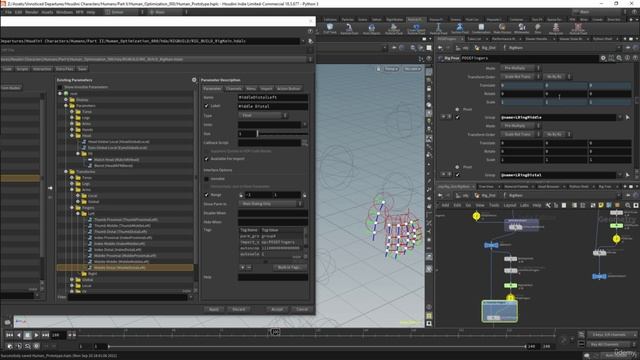Click the arrow to add parameter to the list
Viewport: 640px width, 360px height.
click(x=50, y=188)
